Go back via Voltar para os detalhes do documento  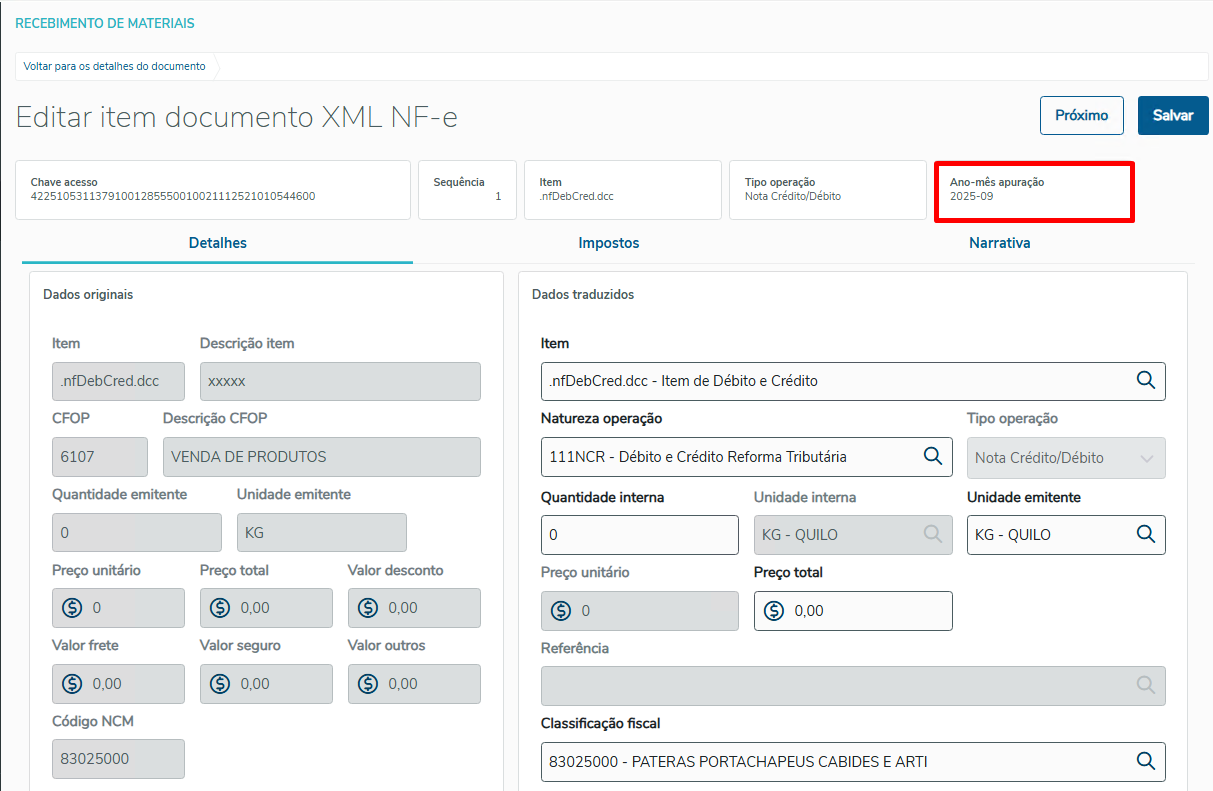pyautogui.click(x=114, y=66)
